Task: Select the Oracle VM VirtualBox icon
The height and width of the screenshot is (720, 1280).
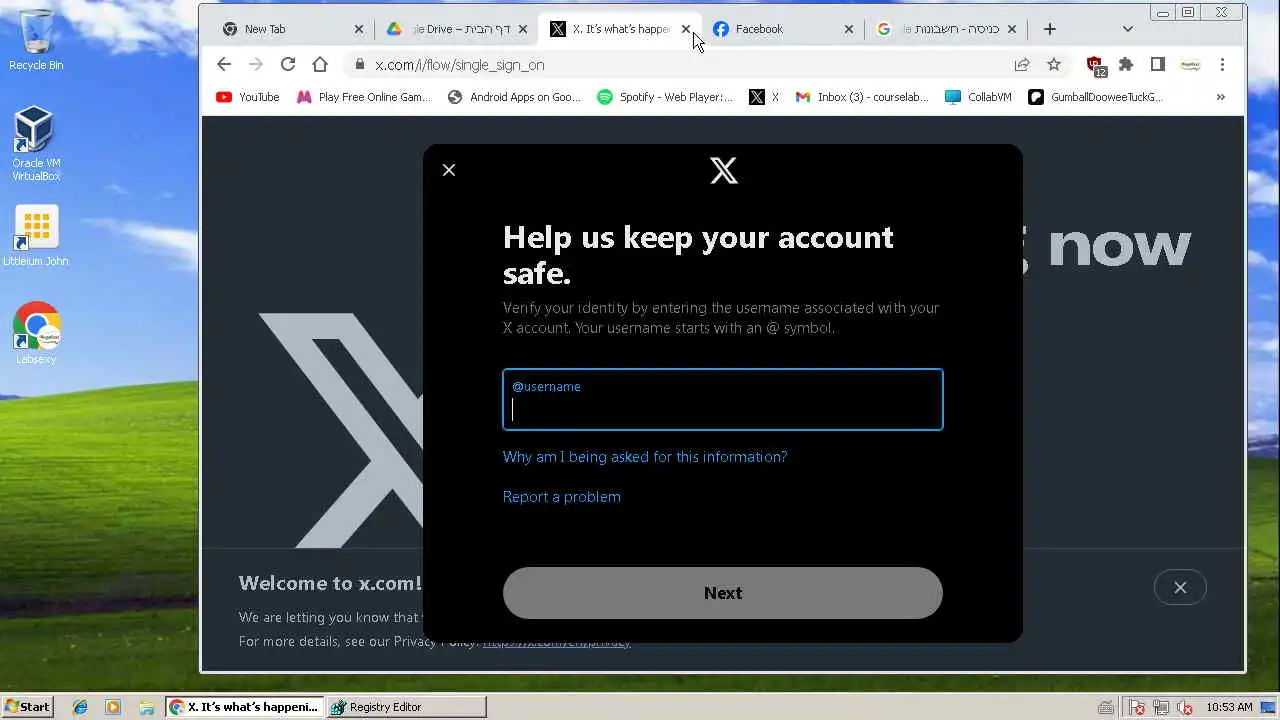Action: click(36, 144)
